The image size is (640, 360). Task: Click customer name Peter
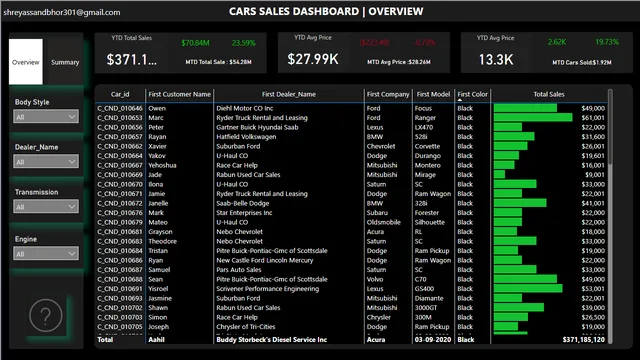(x=156, y=127)
